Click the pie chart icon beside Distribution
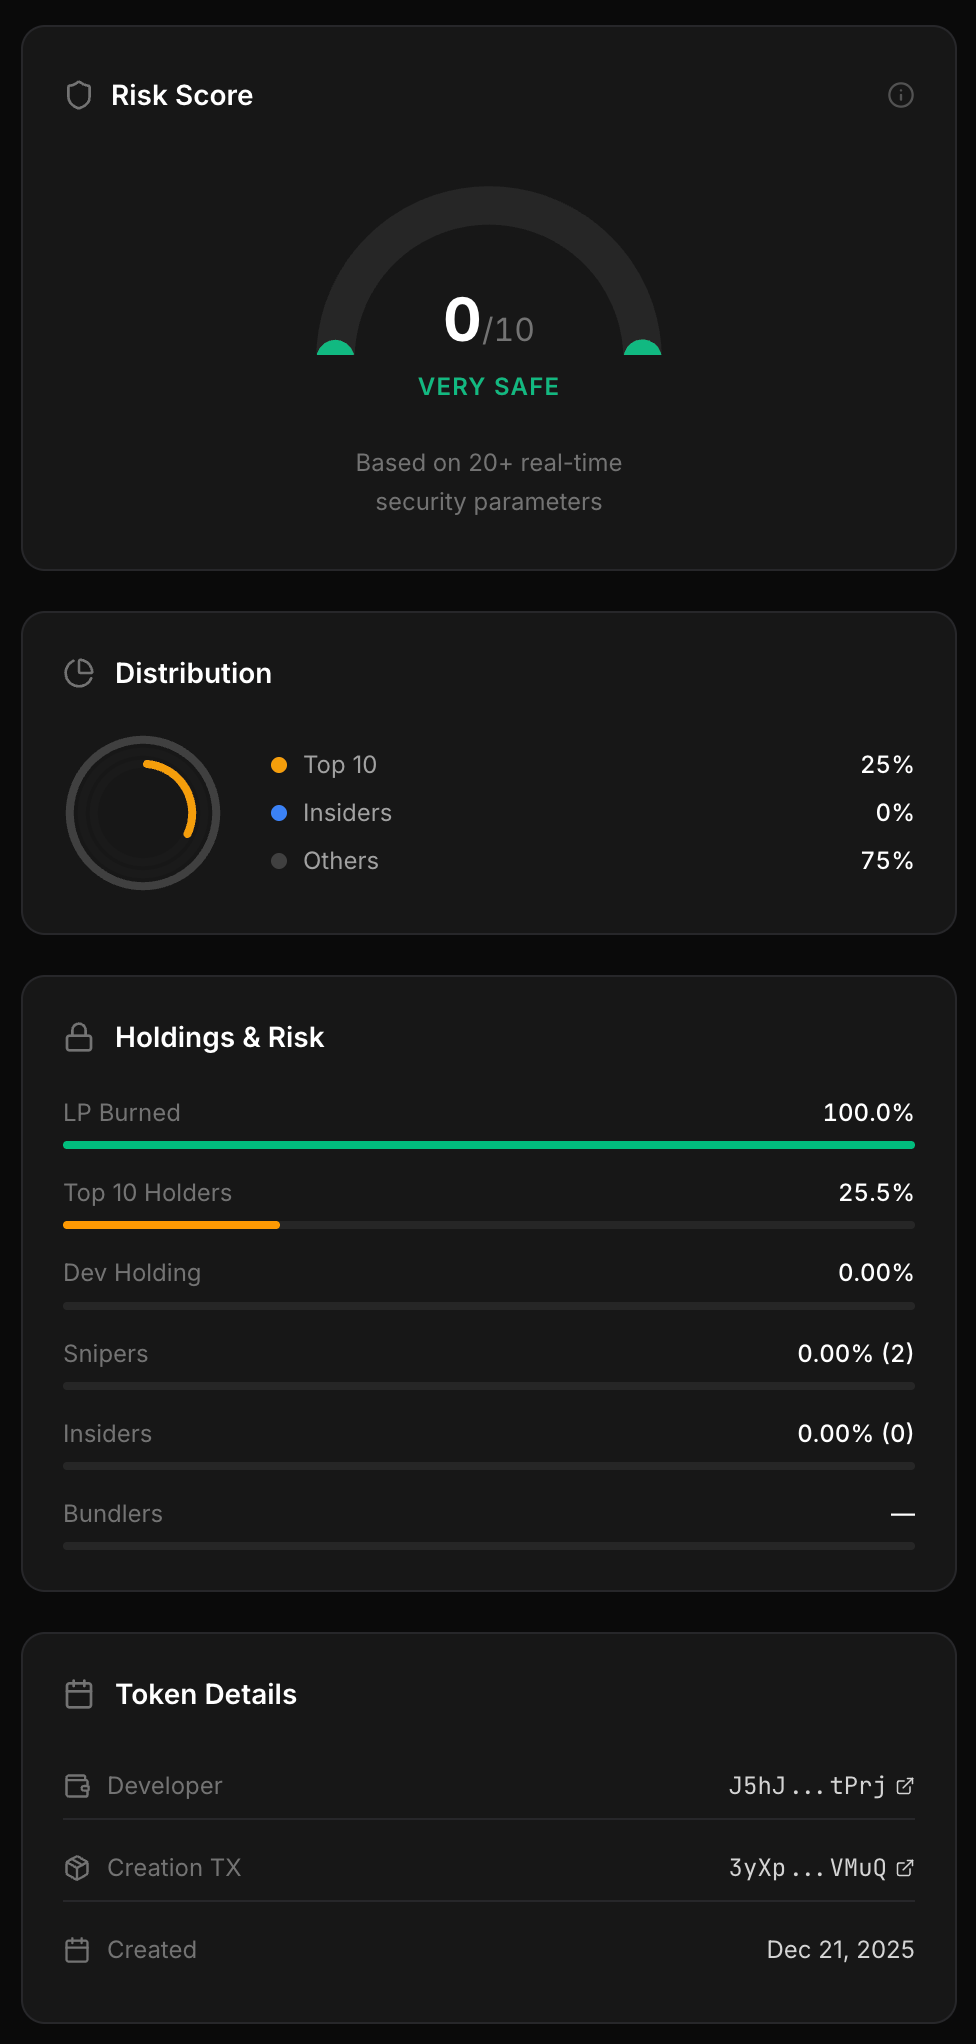 click(78, 673)
